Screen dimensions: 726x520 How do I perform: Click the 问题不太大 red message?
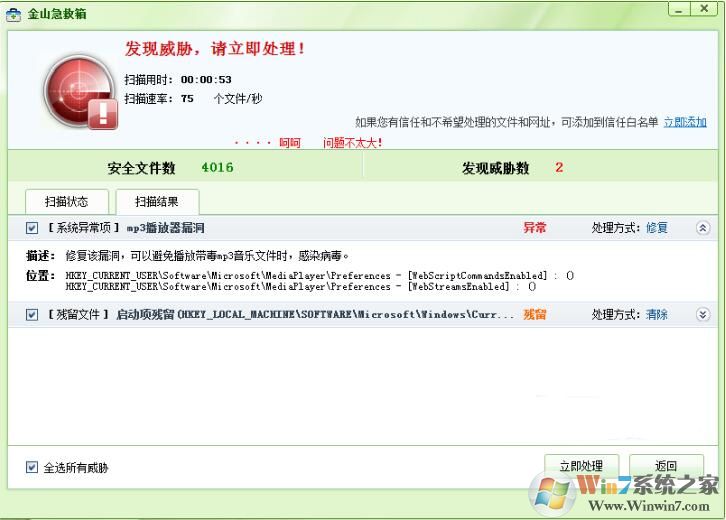point(352,143)
